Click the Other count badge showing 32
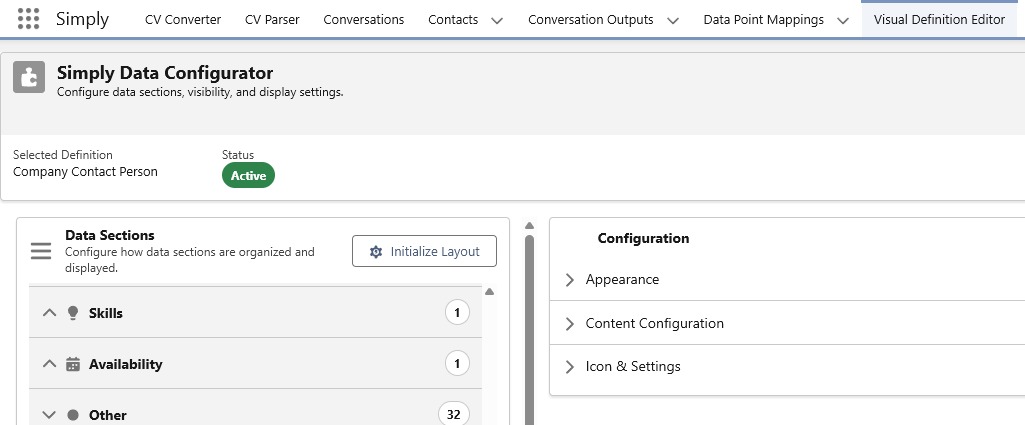 [x=454, y=414]
